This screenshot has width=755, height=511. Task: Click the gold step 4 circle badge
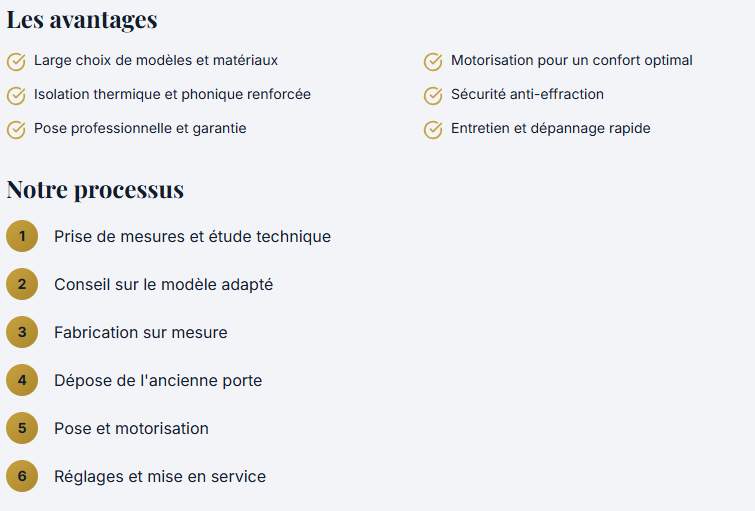(22, 381)
